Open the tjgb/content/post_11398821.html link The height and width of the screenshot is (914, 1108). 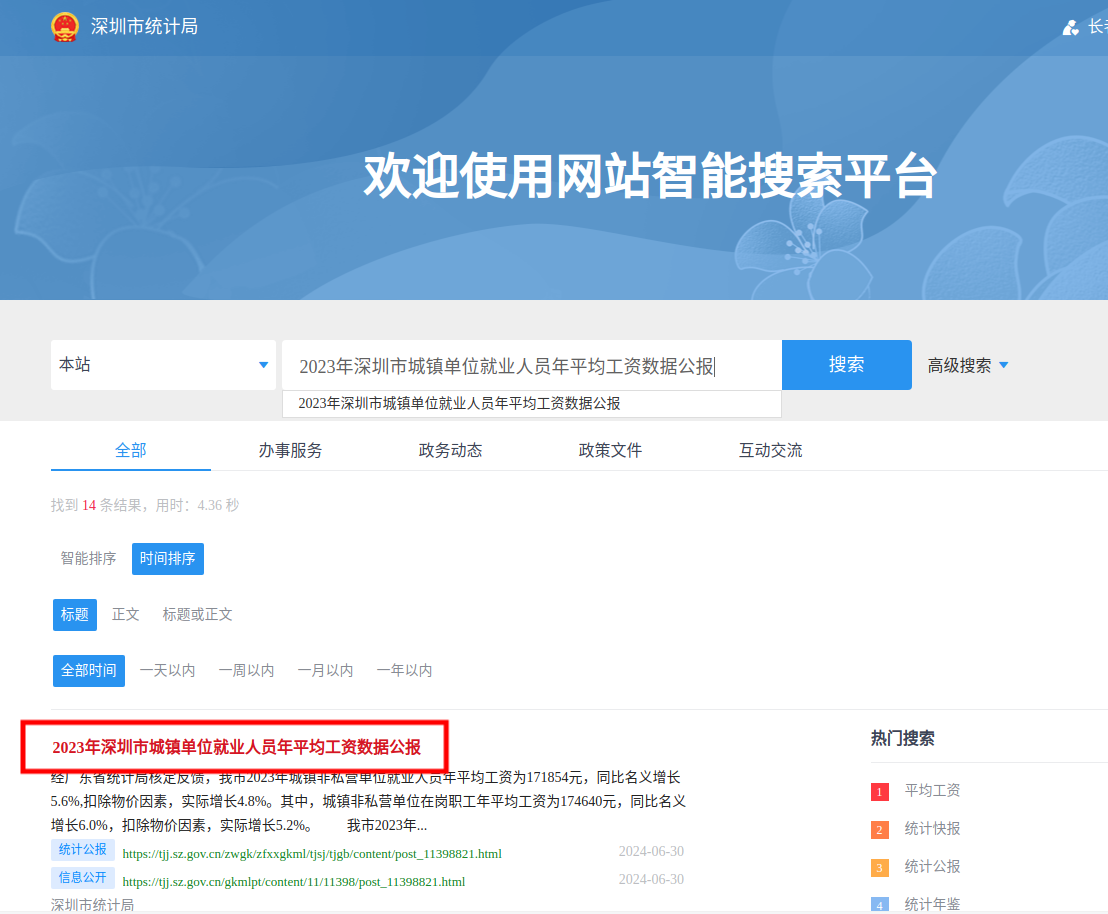(312, 854)
